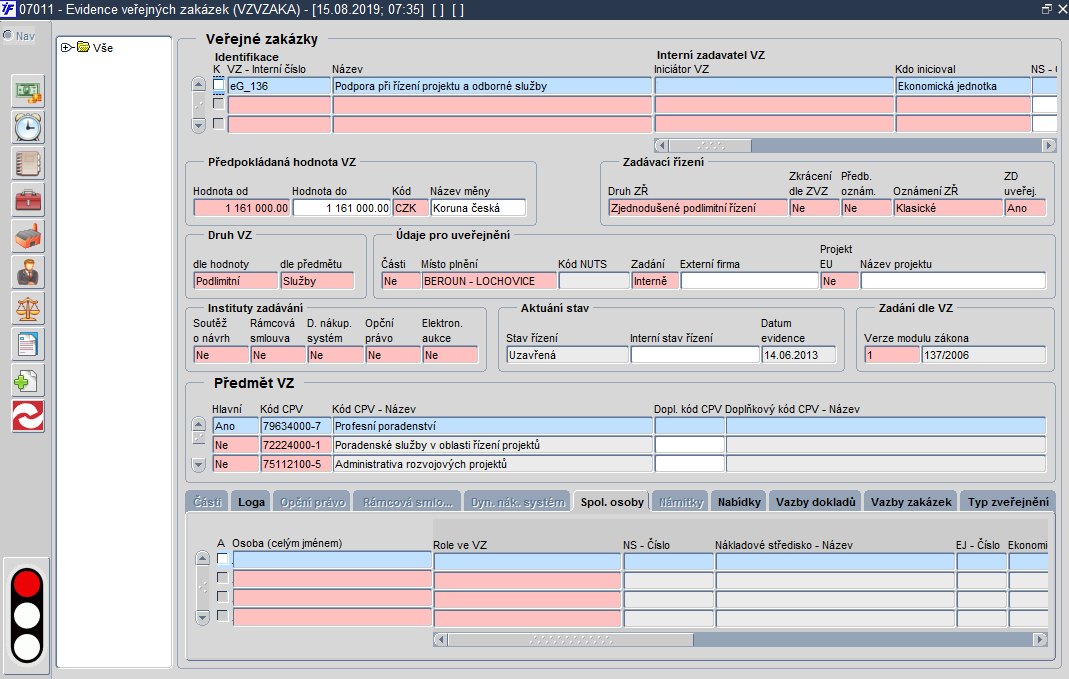Switch to the Spol. osoby tab
1069x679 pixels.
(612, 502)
